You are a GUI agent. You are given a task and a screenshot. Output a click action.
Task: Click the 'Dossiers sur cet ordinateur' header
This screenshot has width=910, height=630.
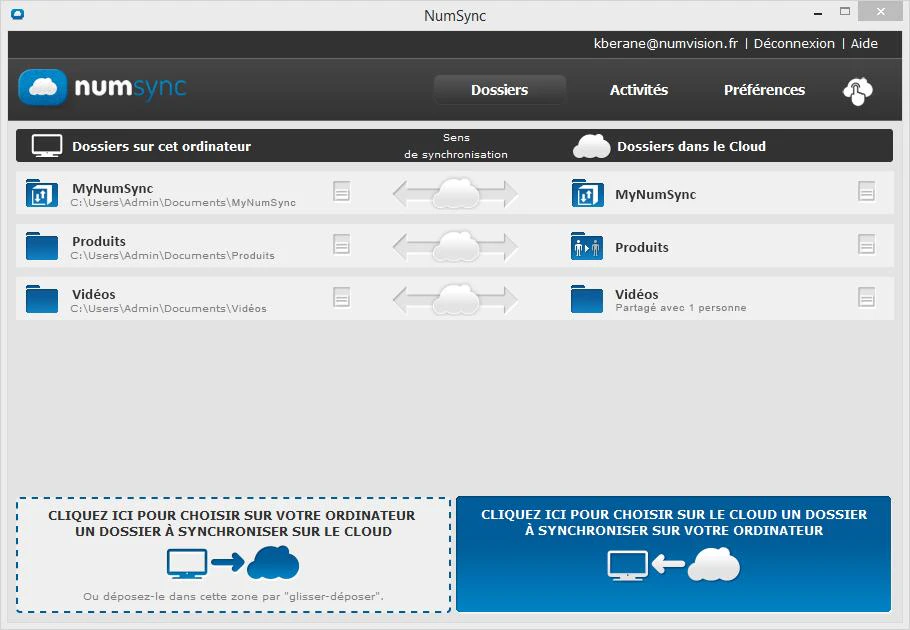pyautogui.click(x=161, y=146)
